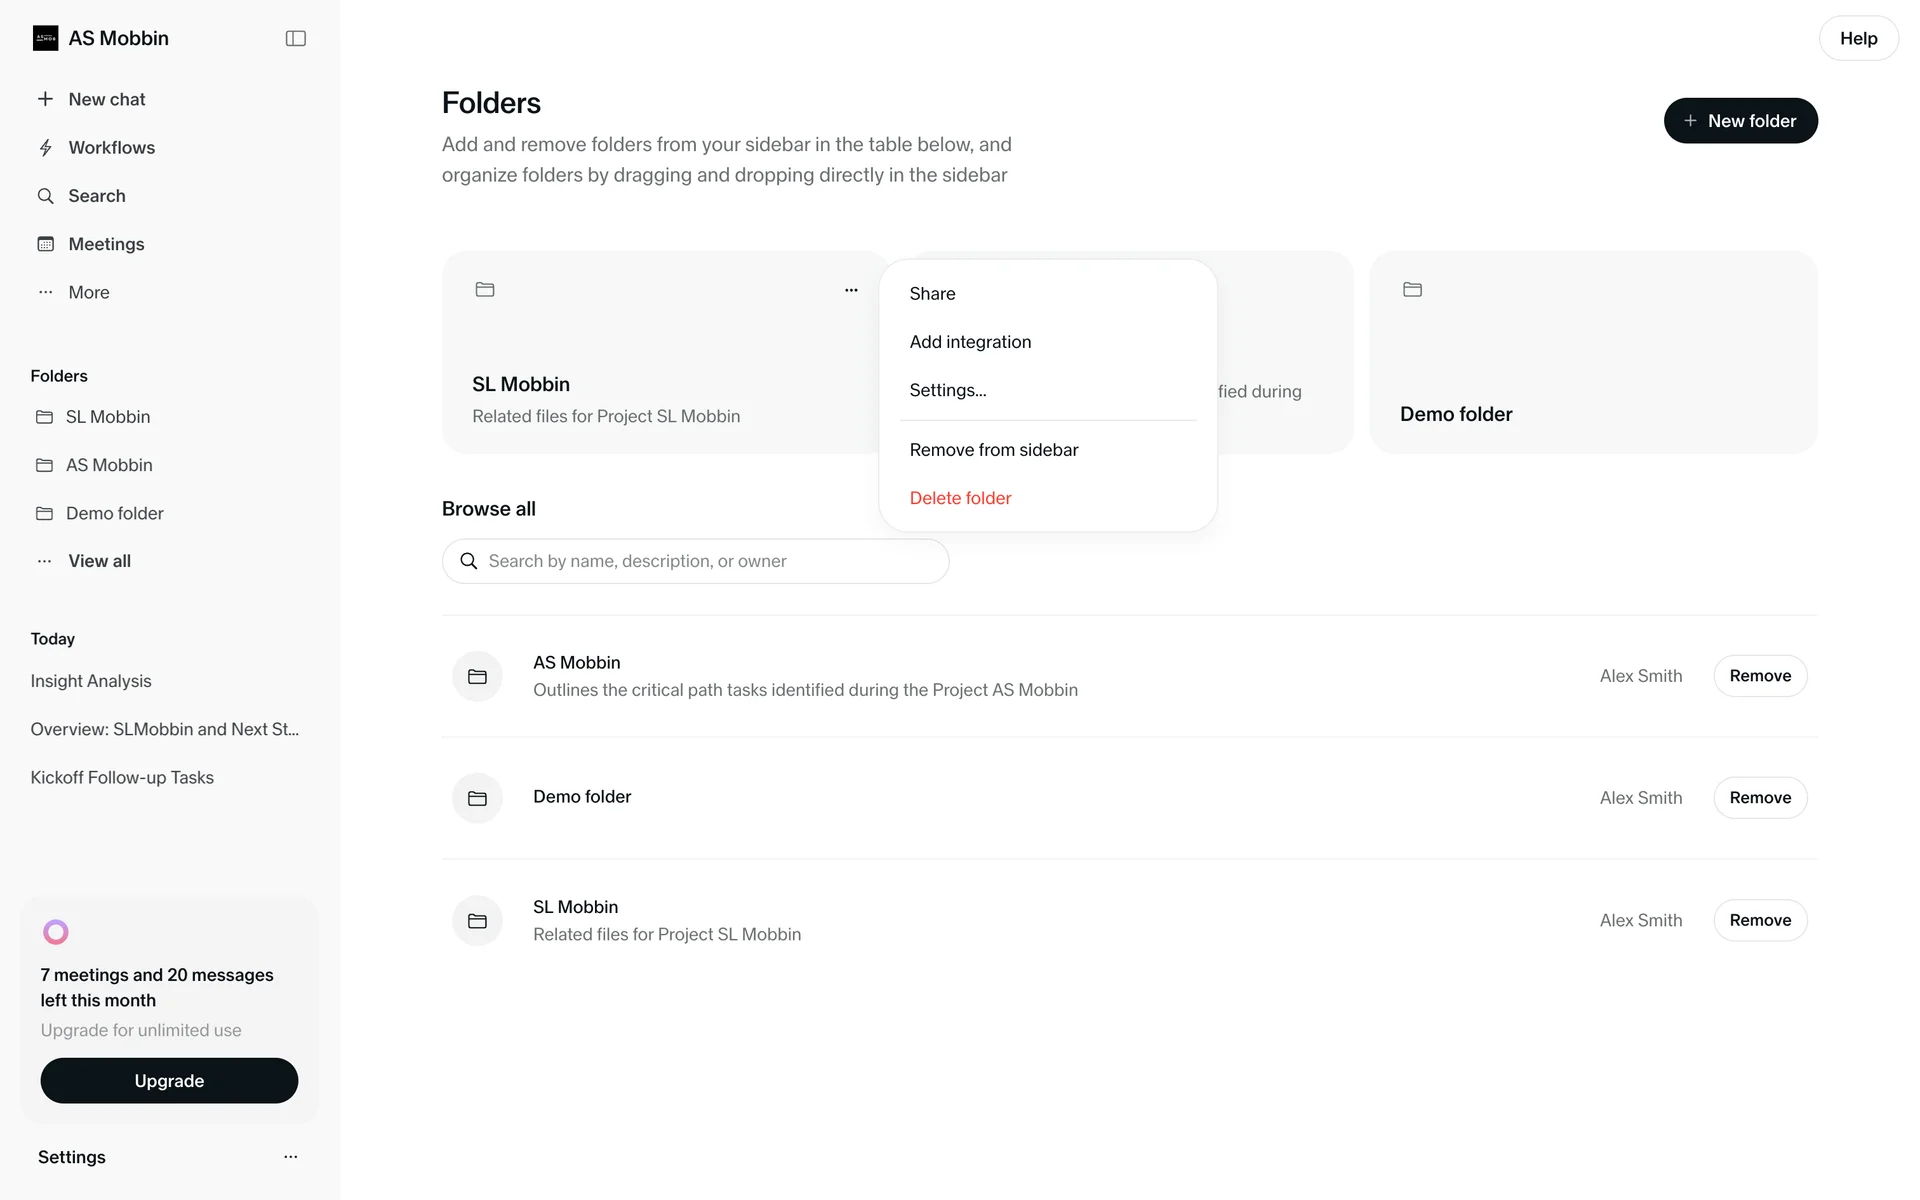The height and width of the screenshot is (1200, 1920).
Task: Click the AS Mobbin workspace logo
Action: tap(46, 38)
